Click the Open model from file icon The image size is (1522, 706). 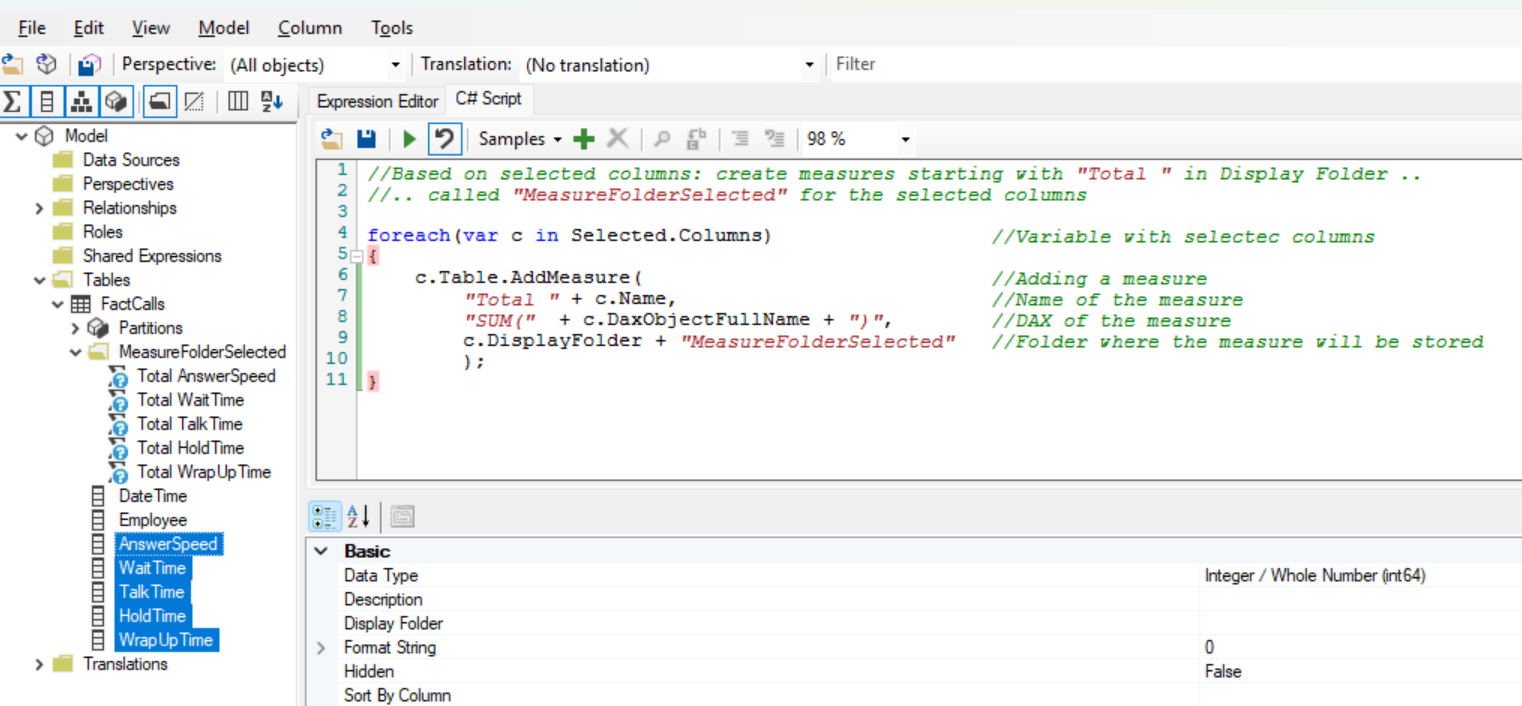pos(13,65)
